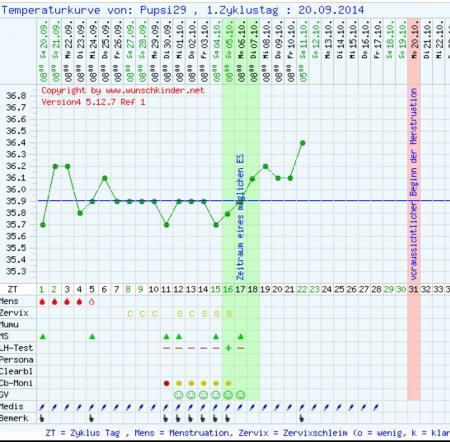
Task: Click the 'Mens' row label
Action: coord(9,301)
